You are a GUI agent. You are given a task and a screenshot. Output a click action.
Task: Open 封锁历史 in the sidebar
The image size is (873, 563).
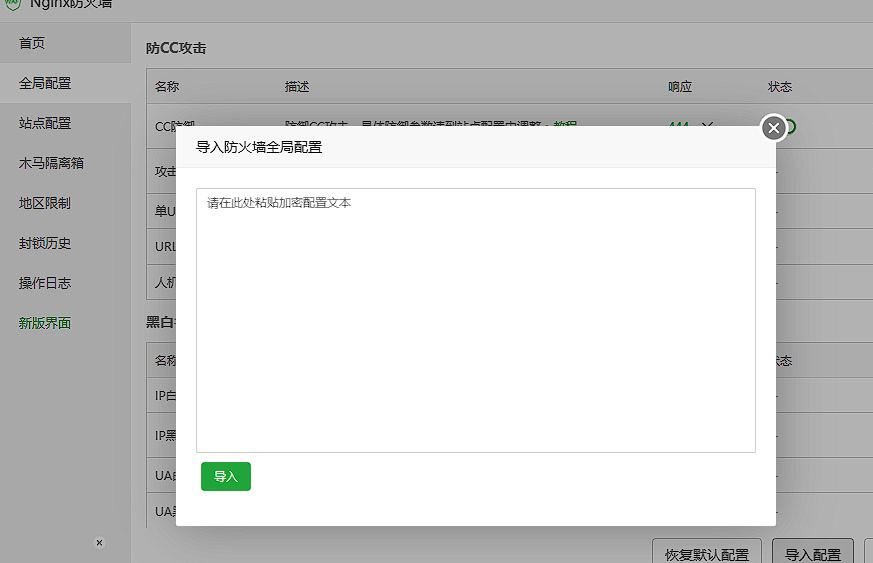pyautogui.click(x=45, y=243)
